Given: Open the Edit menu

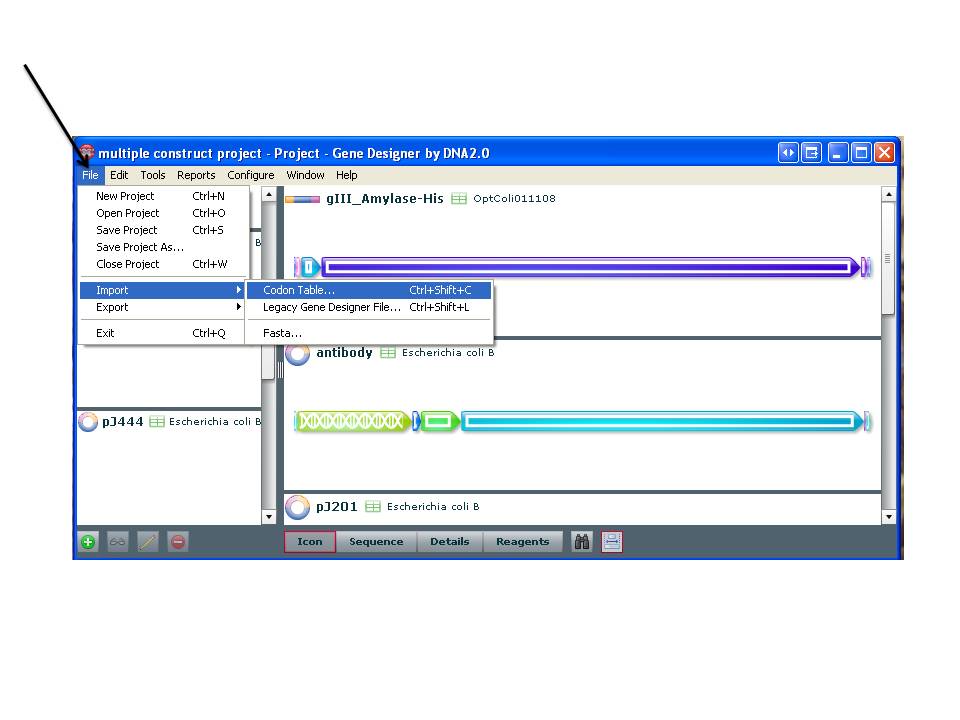Looking at the screenshot, I should tap(119, 175).
